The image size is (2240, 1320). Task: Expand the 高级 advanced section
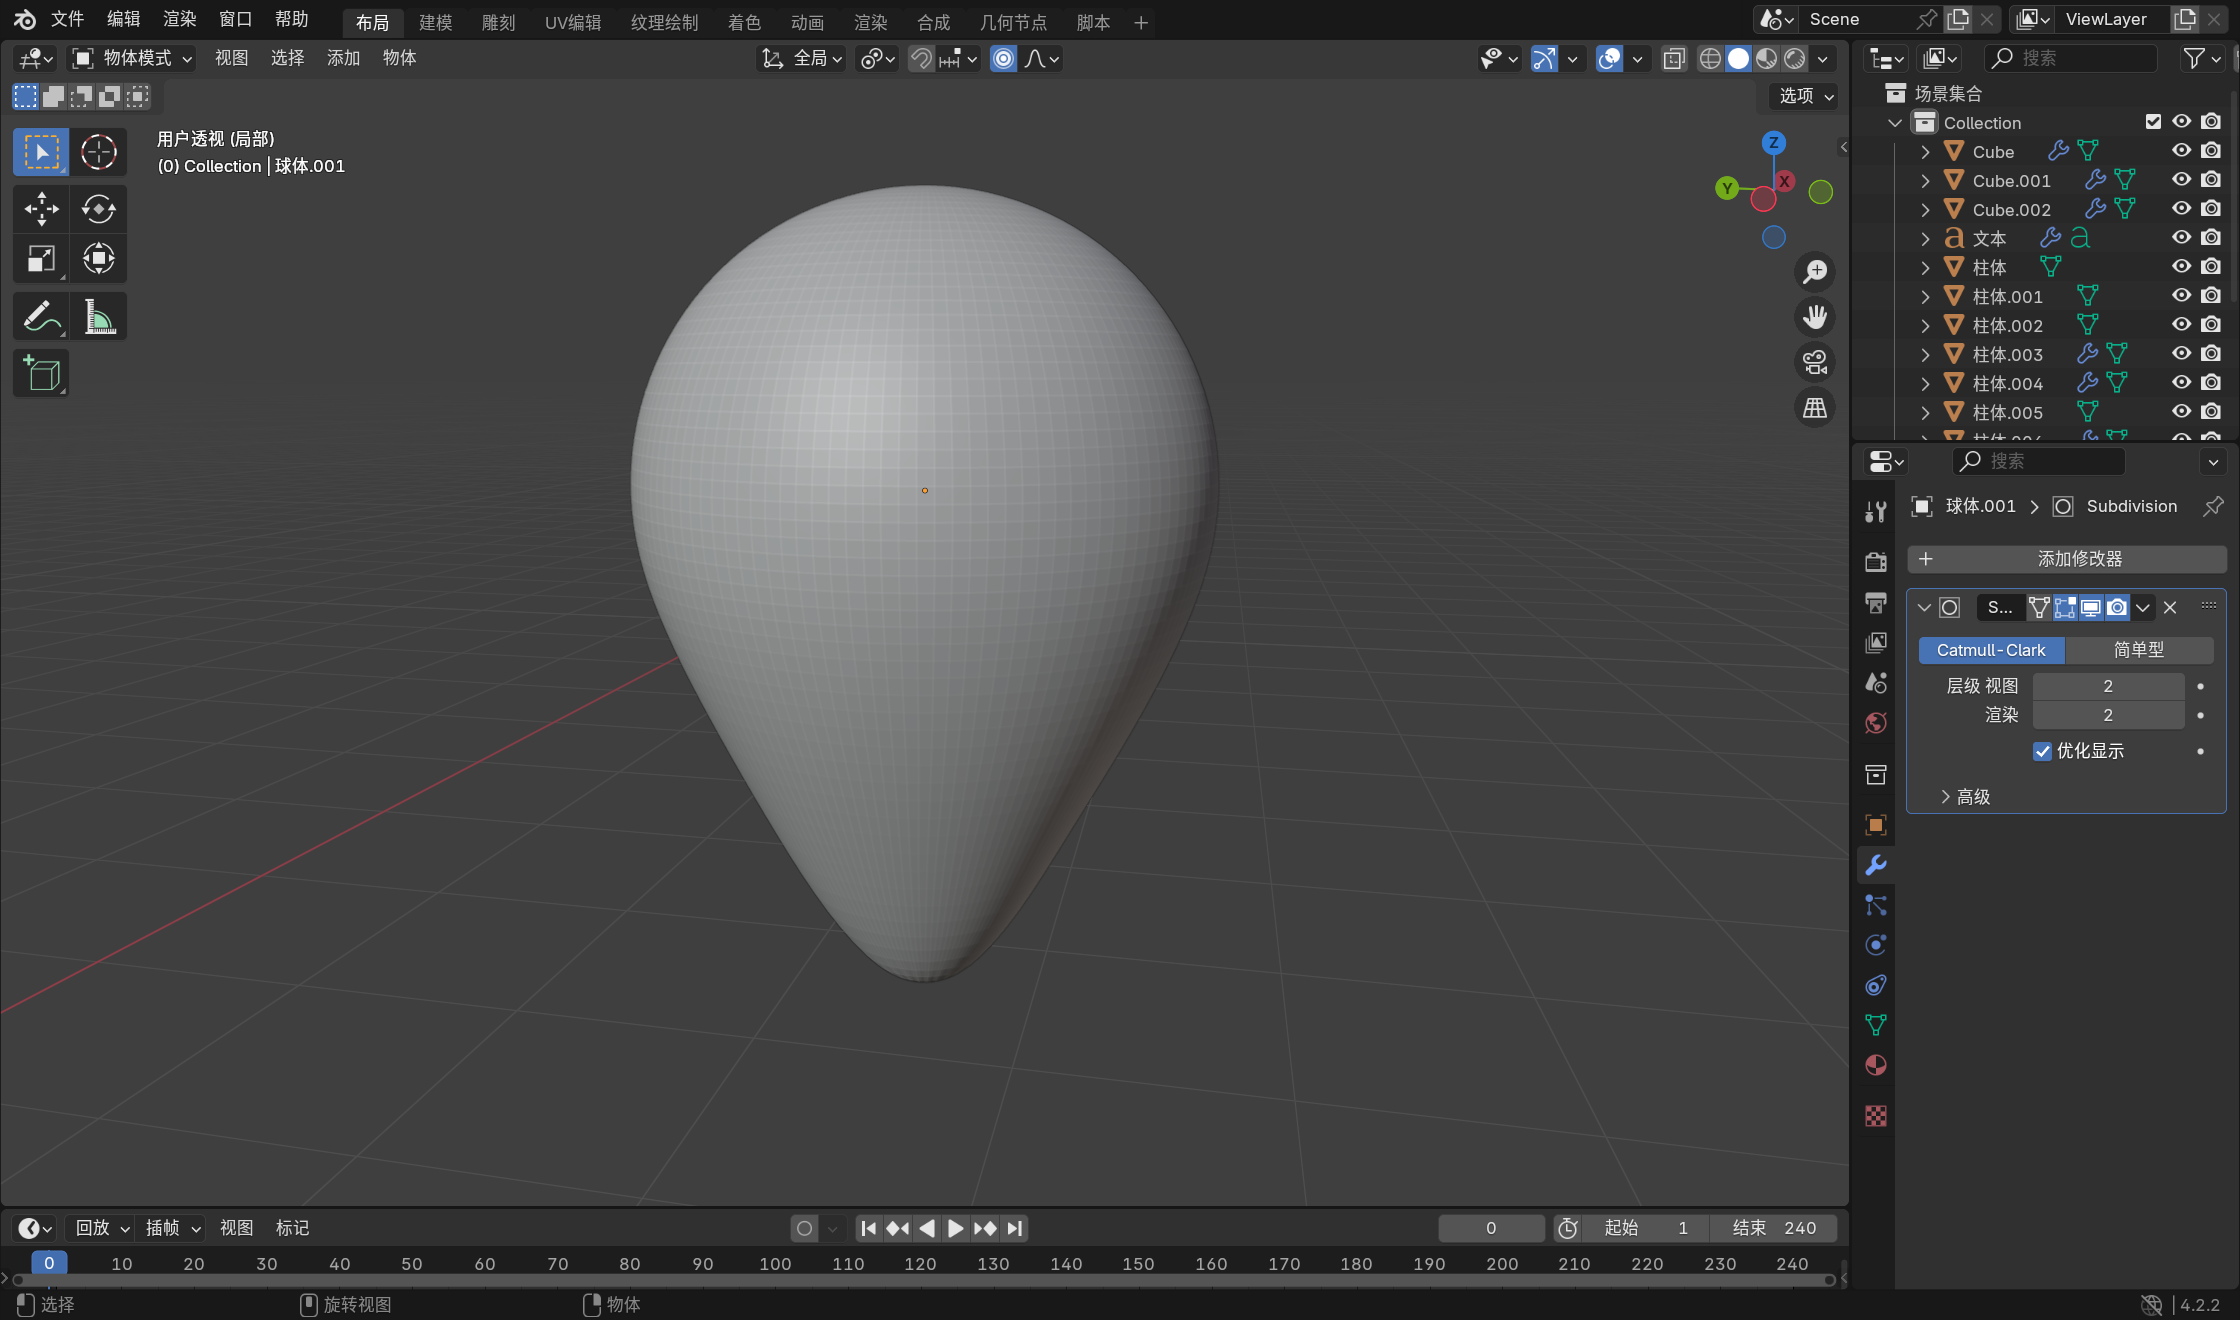click(1964, 797)
